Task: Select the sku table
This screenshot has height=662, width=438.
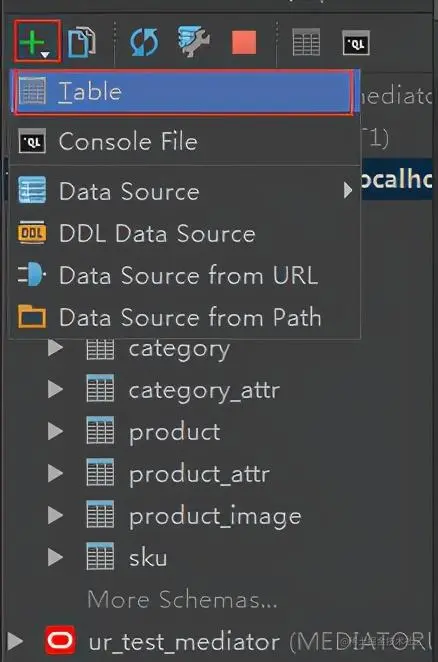Action: (x=148, y=558)
